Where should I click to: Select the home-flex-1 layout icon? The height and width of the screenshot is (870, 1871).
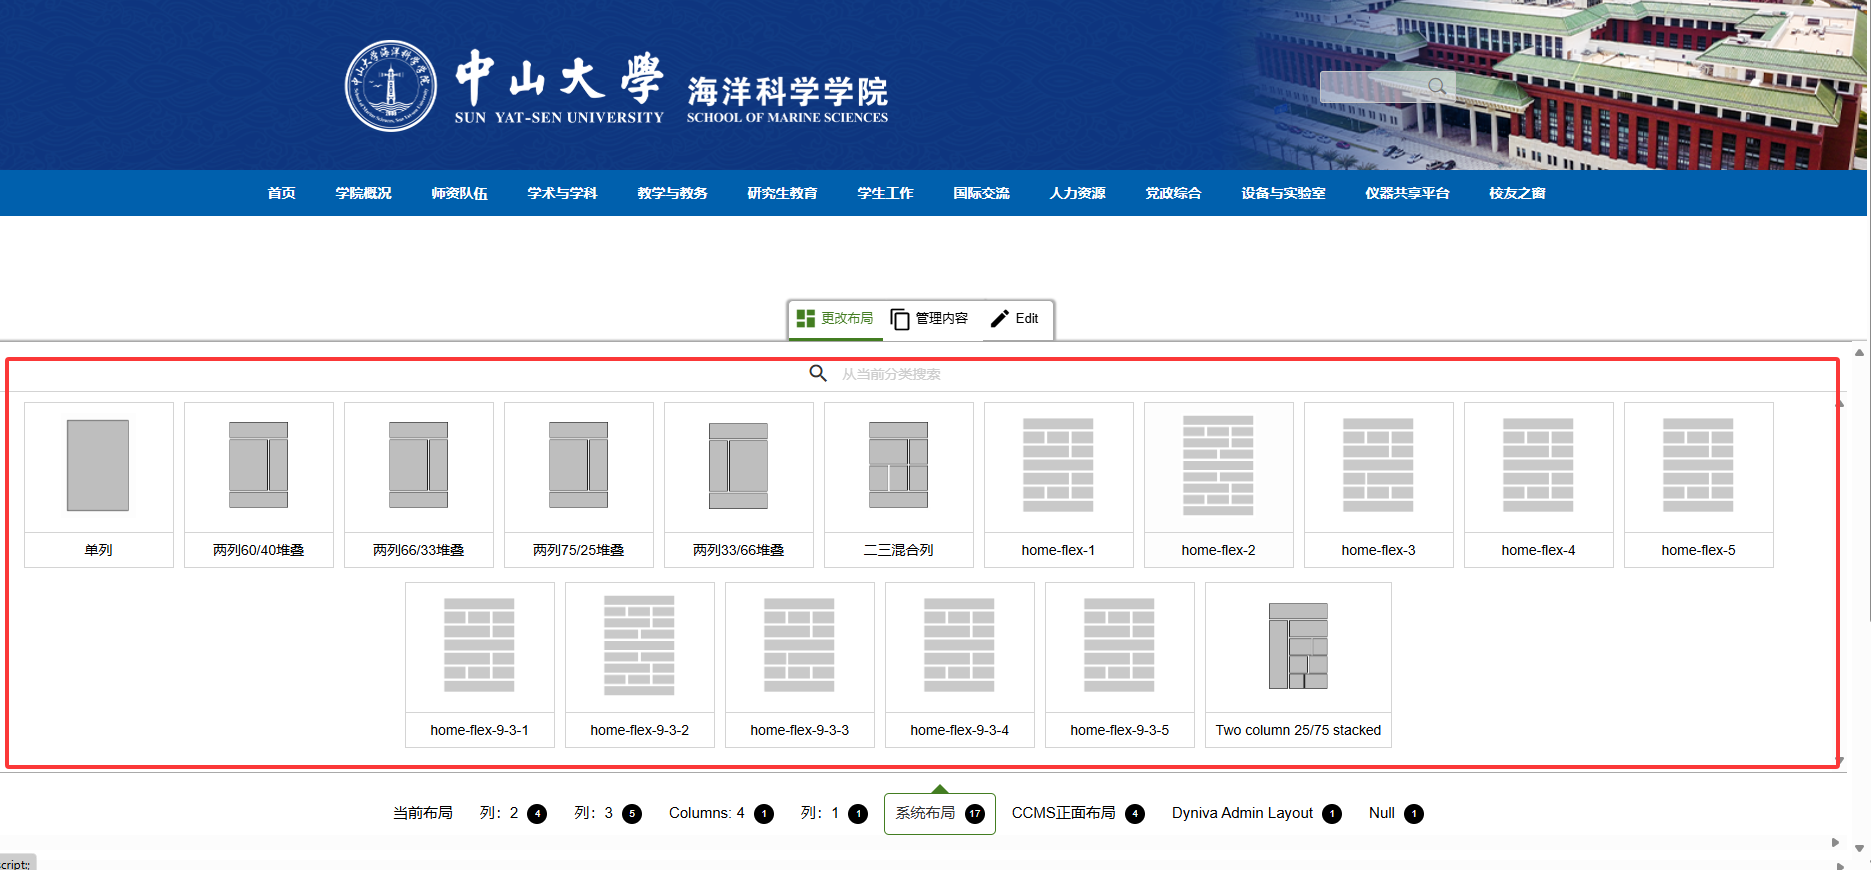(1058, 466)
